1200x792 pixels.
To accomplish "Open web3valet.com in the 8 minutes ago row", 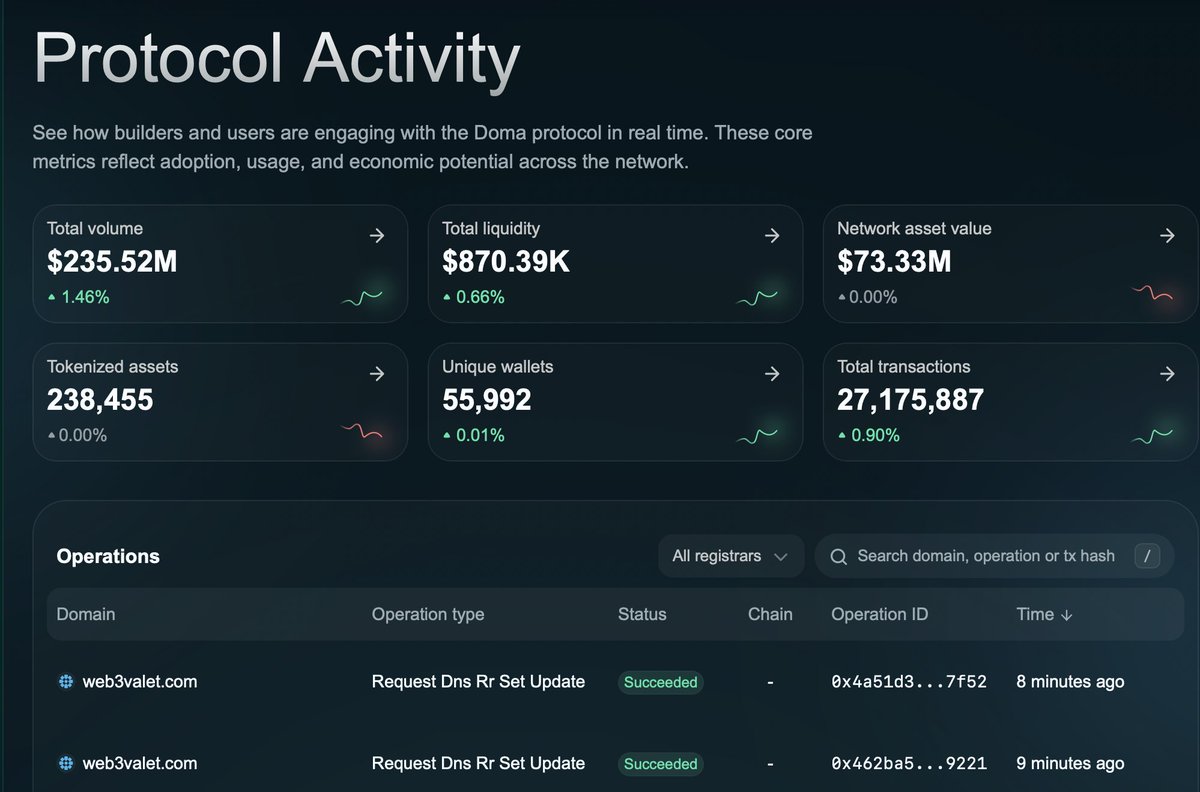I will [x=139, y=682].
